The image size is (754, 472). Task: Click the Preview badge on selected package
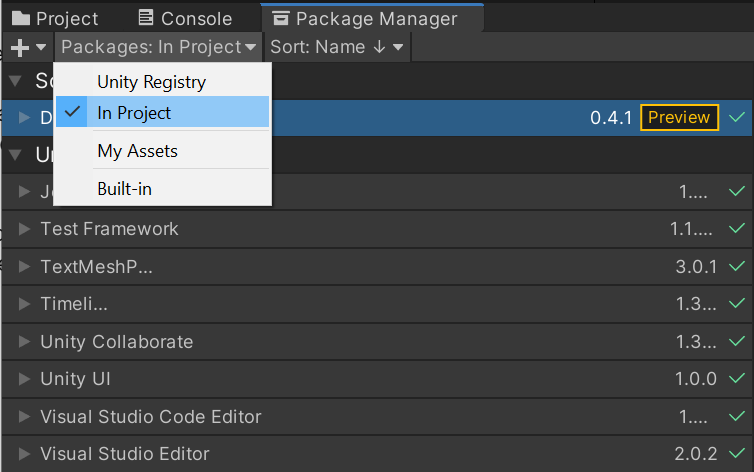679,117
